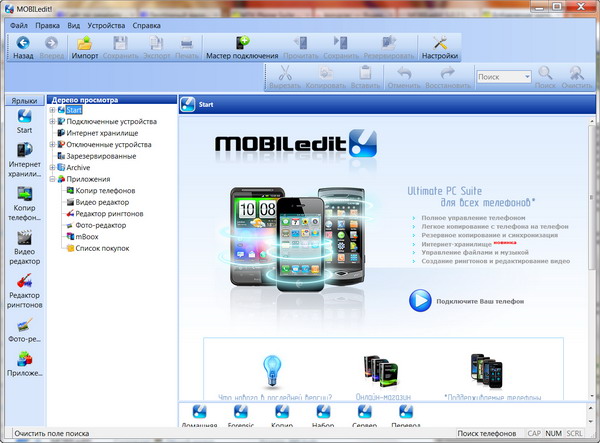Click the Отменить undo arrow
This screenshot has width=600, height=443.
404,72
